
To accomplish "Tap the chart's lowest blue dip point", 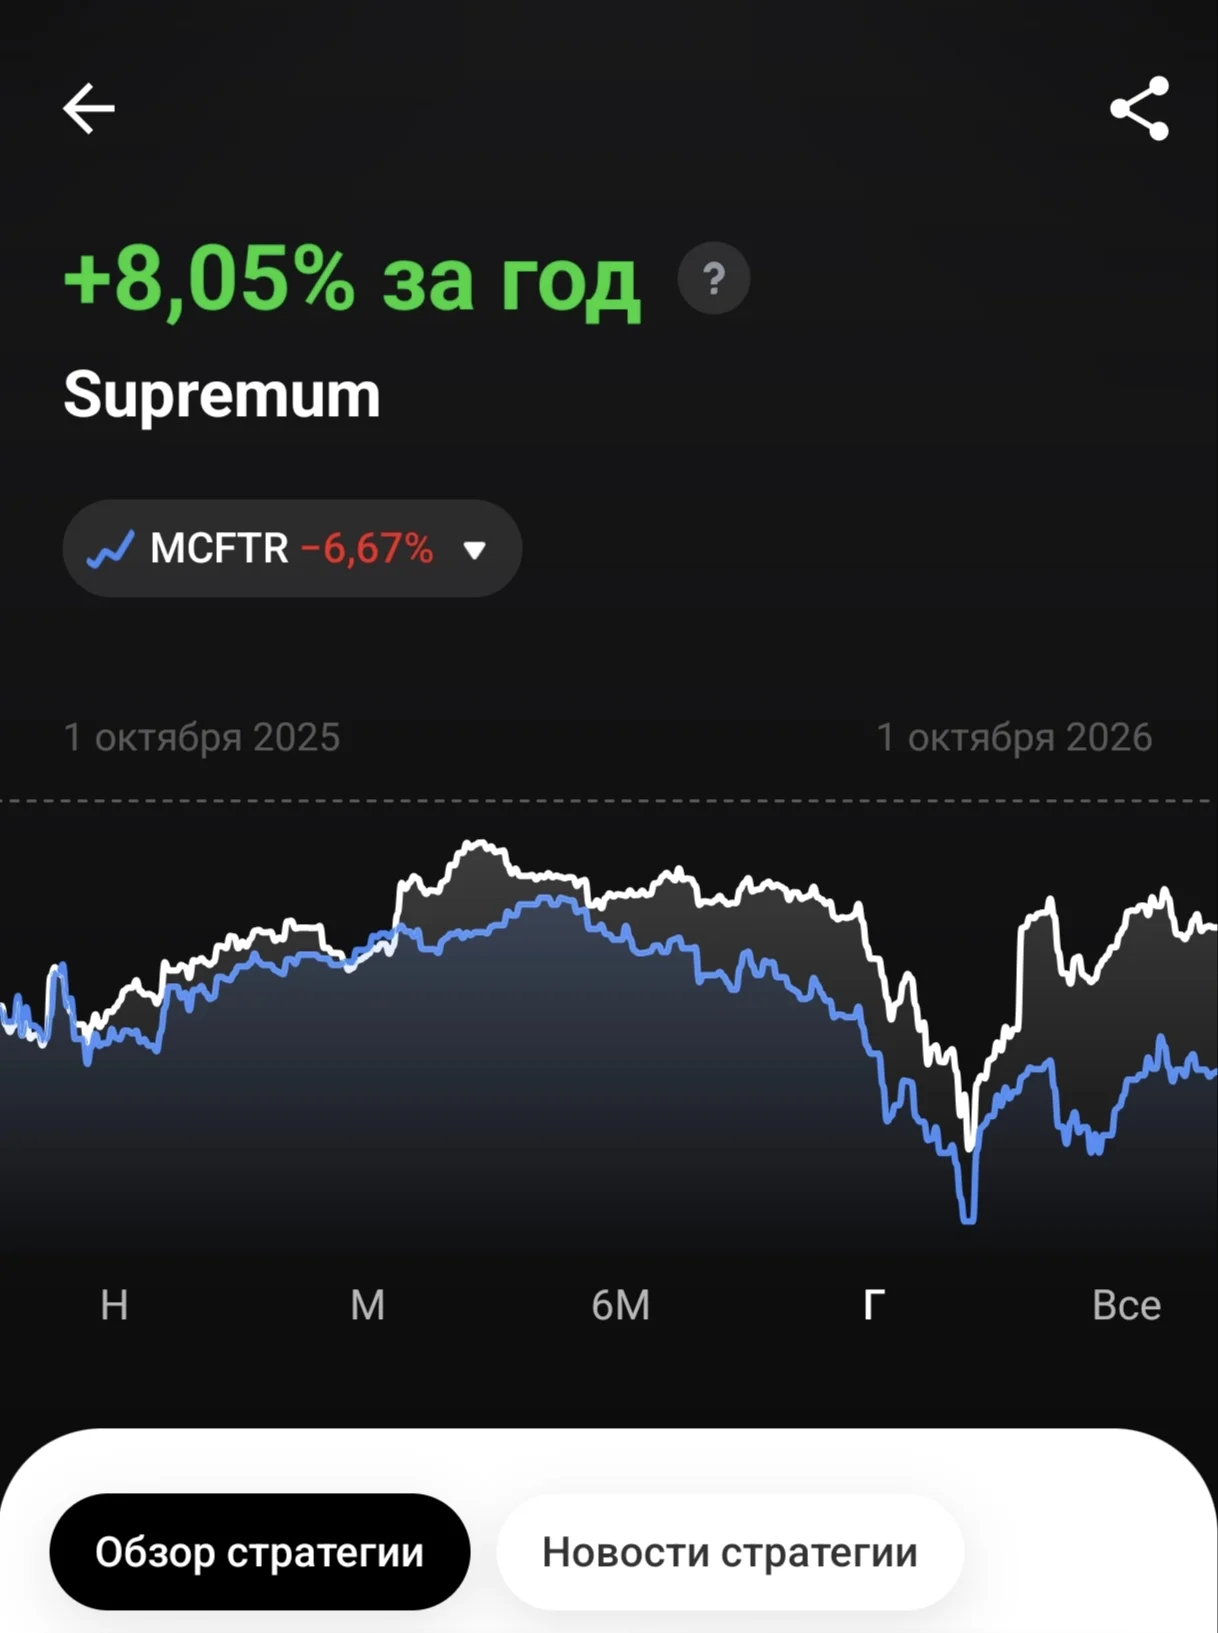I will (968, 1218).
